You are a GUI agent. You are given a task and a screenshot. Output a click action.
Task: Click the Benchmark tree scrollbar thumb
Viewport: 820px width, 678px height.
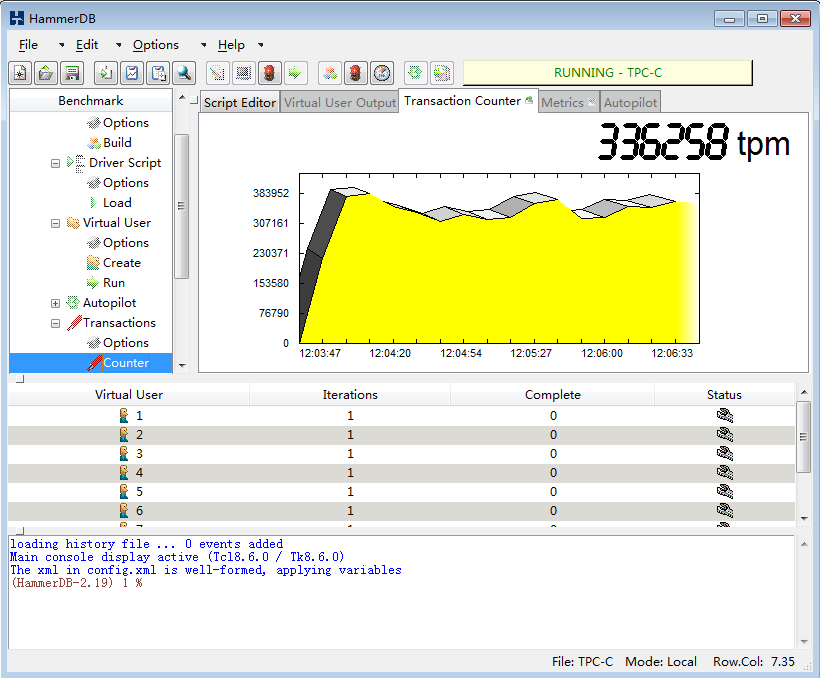pyautogui.click(x=181, y=206)
